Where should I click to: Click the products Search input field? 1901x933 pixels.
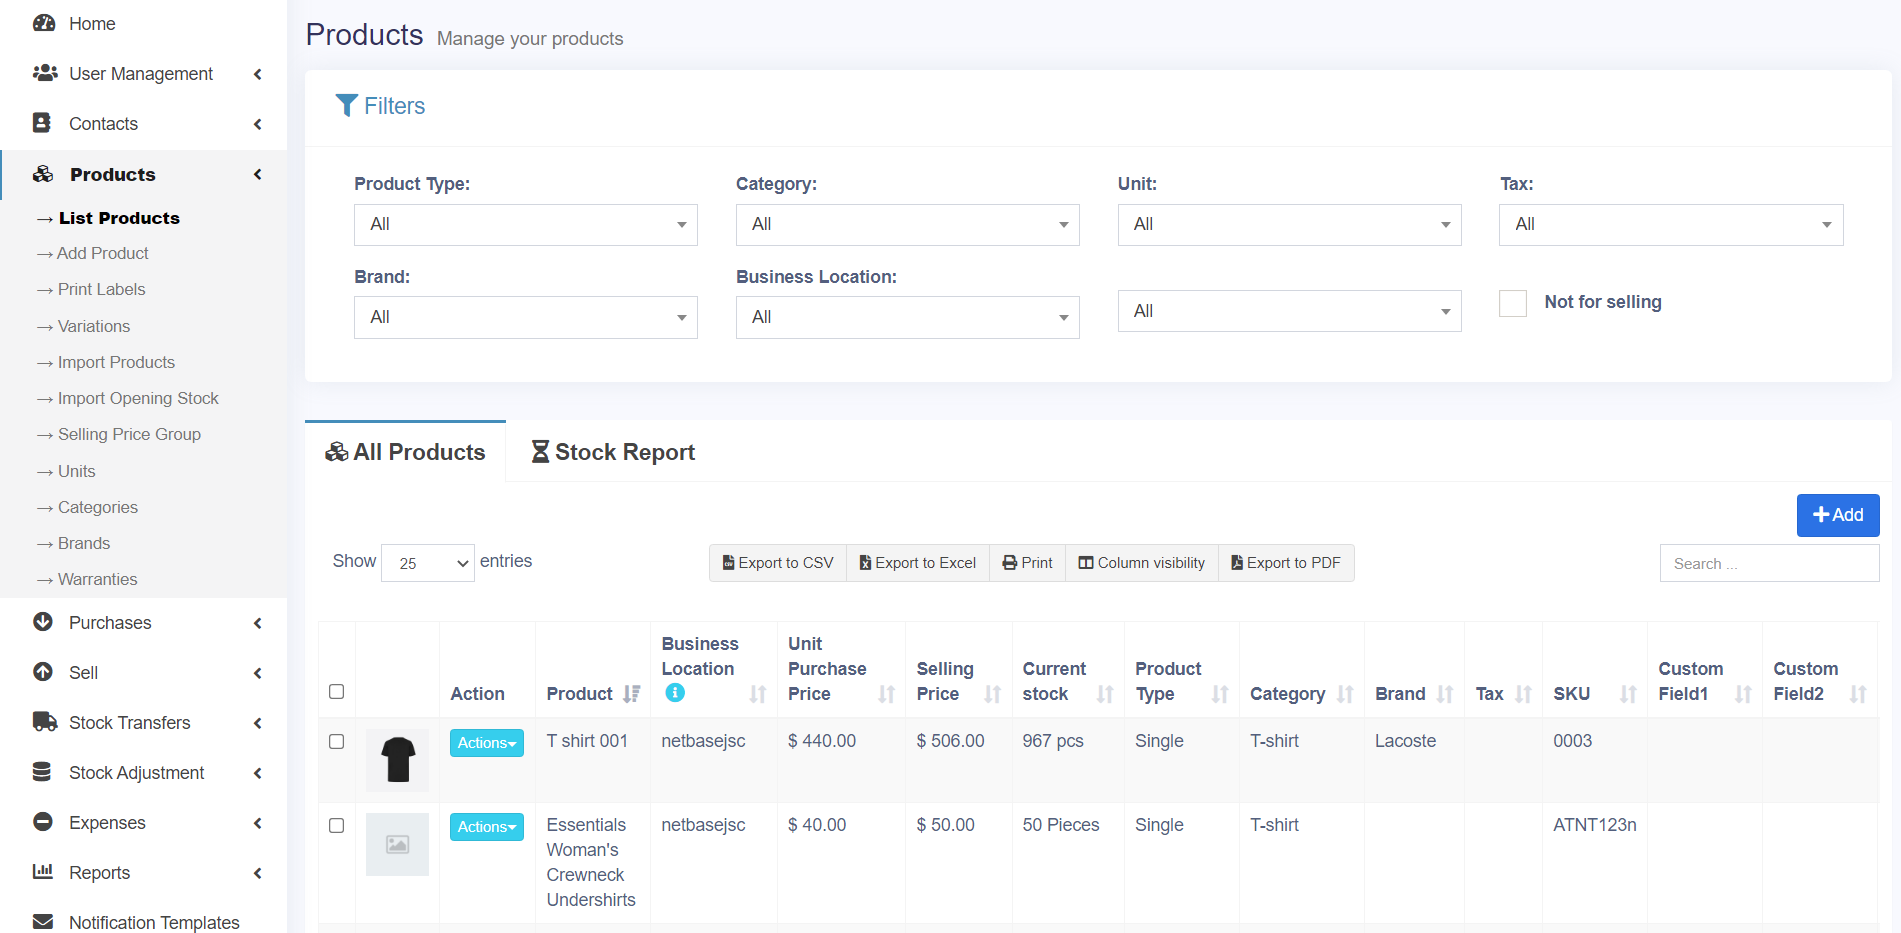(x=1768, y=563)
